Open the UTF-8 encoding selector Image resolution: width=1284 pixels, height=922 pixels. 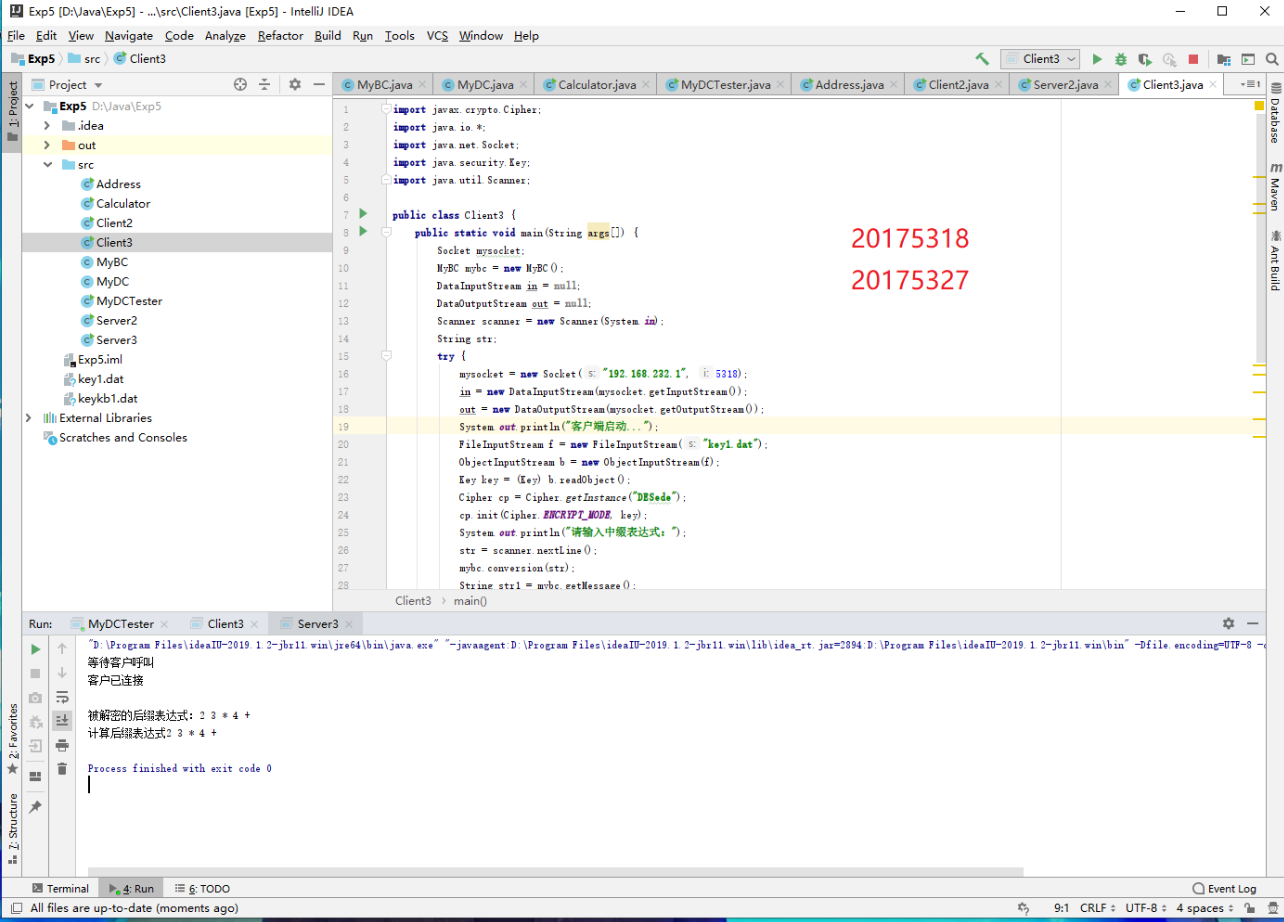[1146, 908]
